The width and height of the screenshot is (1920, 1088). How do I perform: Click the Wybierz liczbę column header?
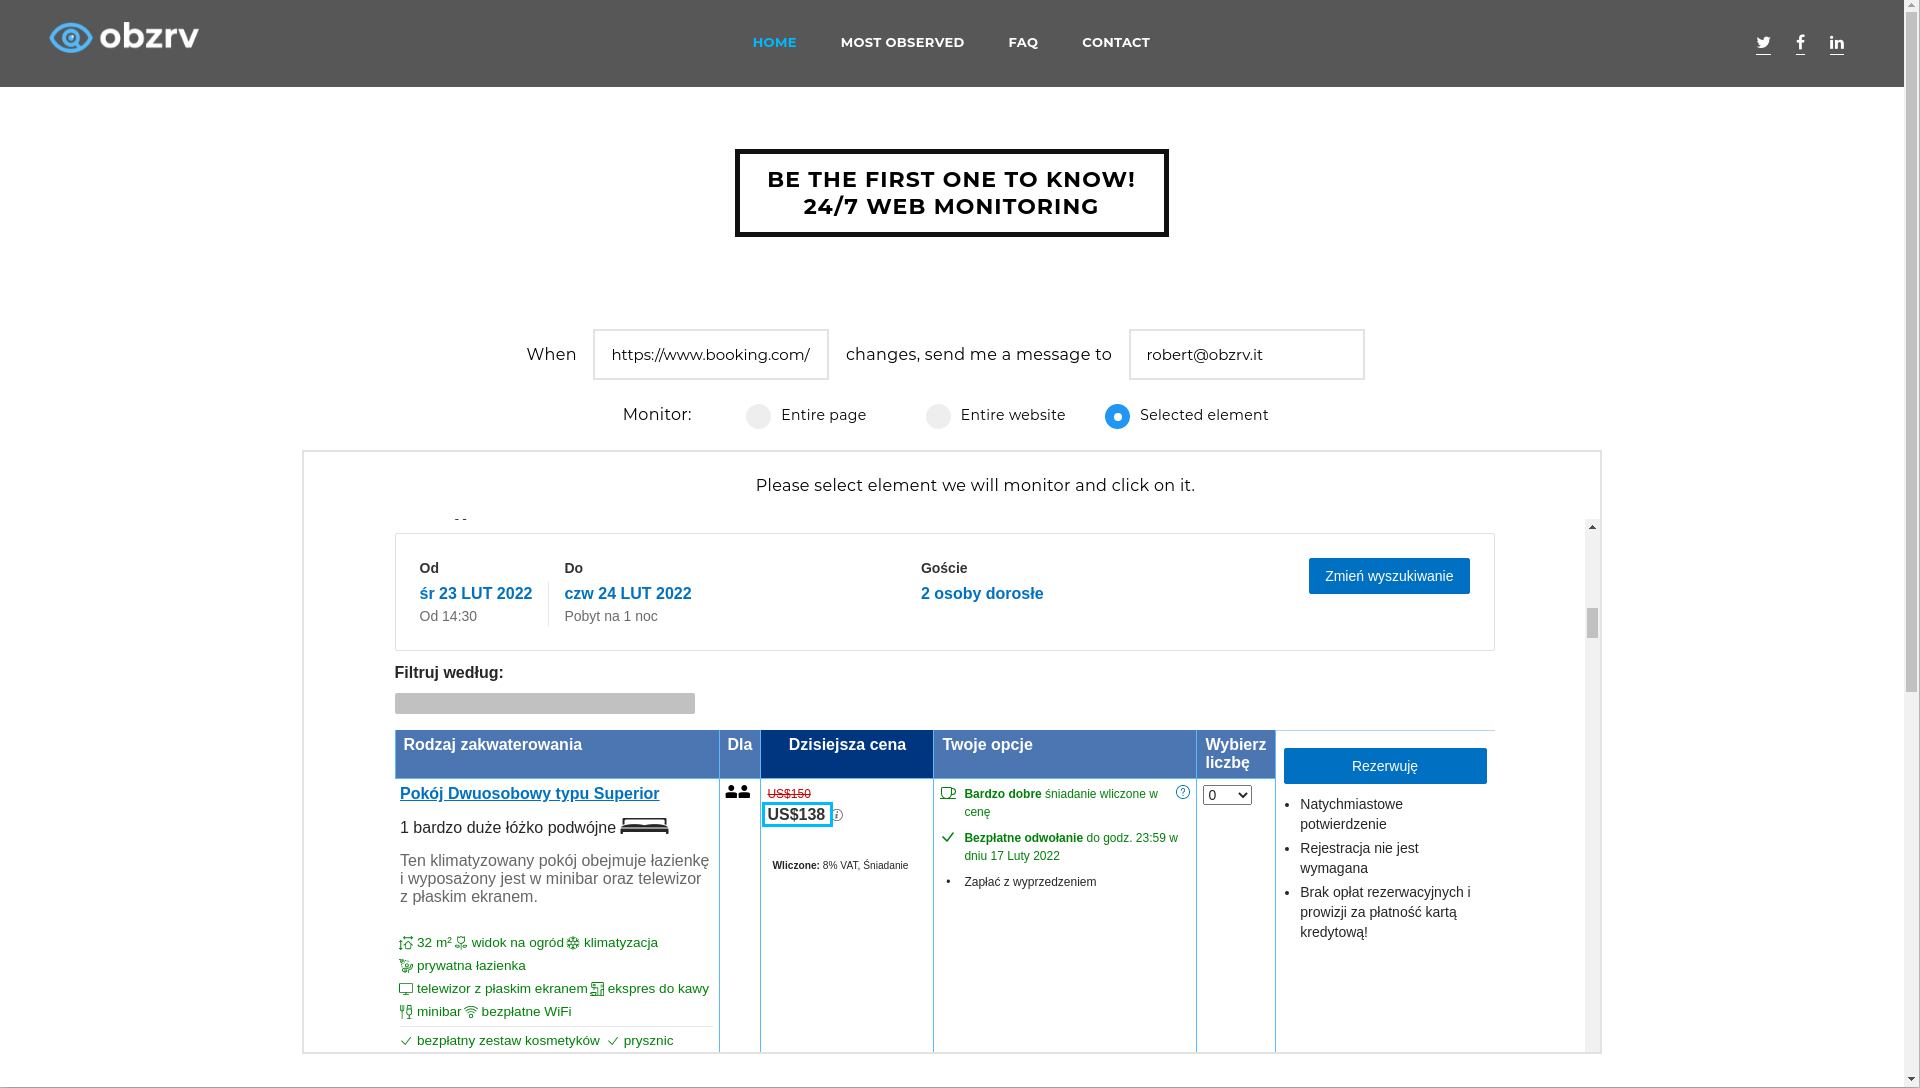coord(1236,754)
